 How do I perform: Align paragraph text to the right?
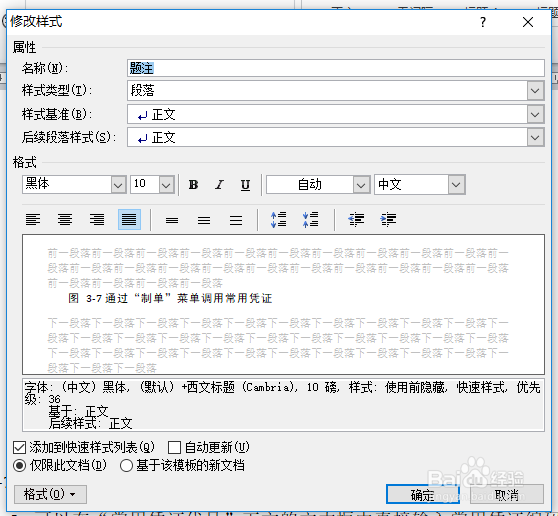[97, 220]
